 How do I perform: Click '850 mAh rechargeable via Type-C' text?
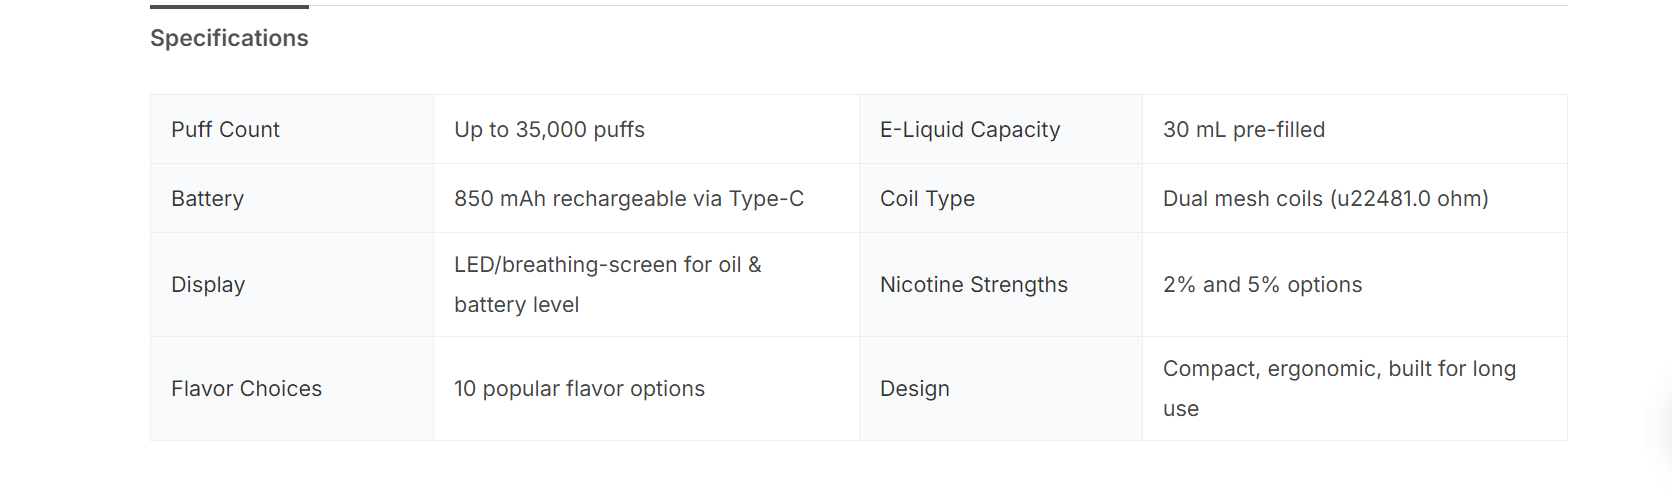tap(628, 199)
